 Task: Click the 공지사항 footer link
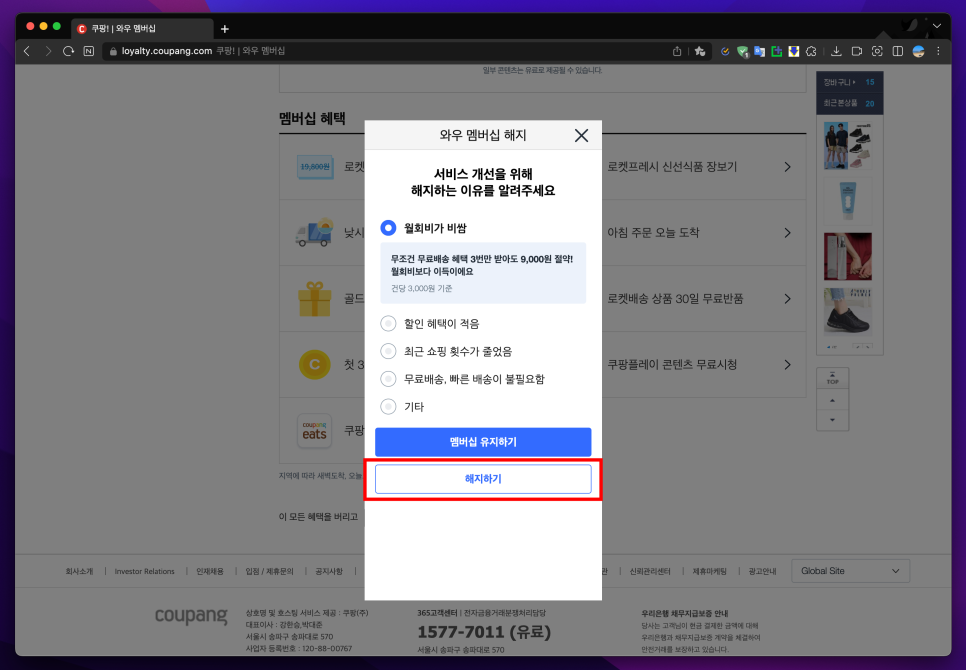click(329, 571)
